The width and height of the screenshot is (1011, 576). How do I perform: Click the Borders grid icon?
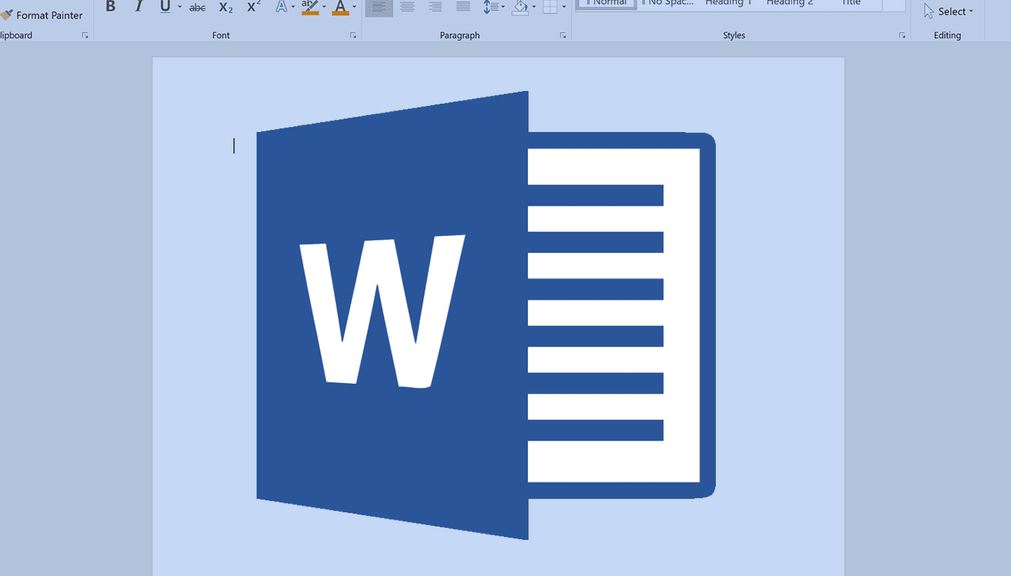550,7
